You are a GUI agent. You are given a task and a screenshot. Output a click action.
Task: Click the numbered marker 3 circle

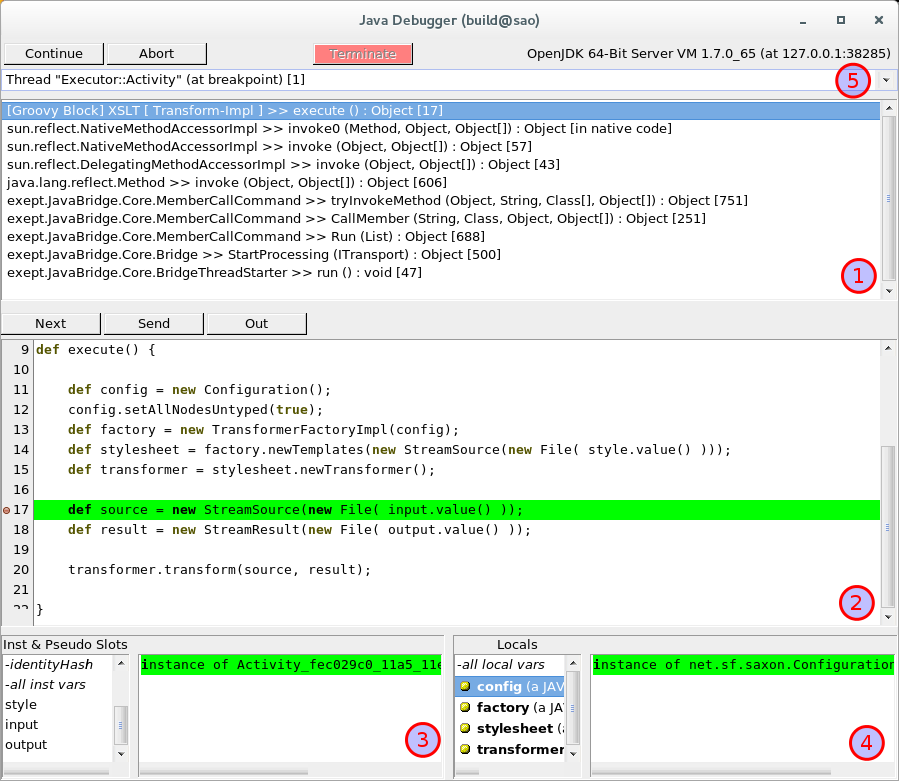[x=423, y=741]
